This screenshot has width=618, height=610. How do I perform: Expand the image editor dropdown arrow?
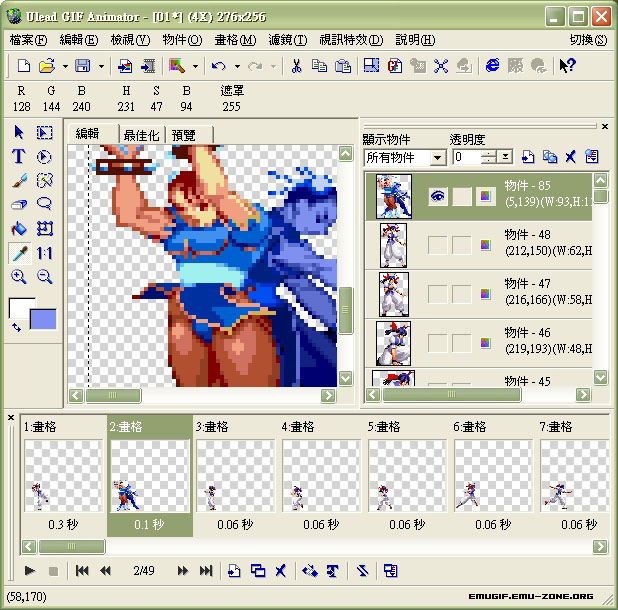(195, 66)
